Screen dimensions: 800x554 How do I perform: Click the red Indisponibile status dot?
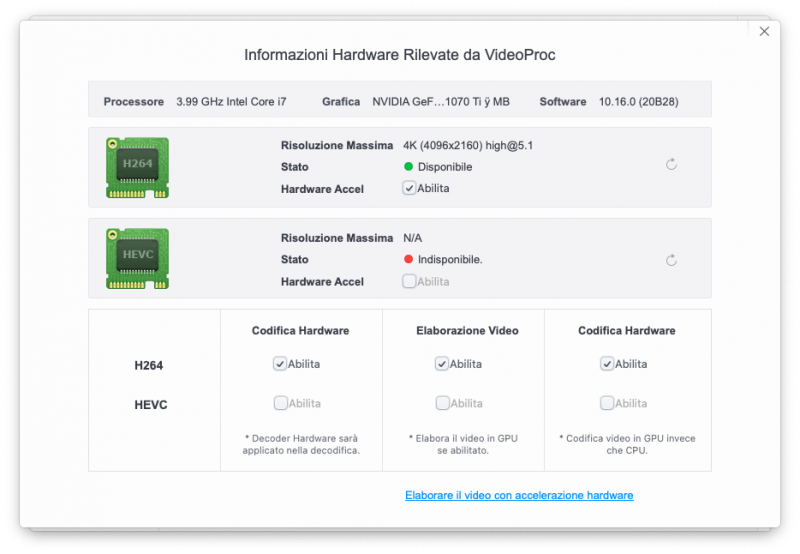tap(408, 259)
